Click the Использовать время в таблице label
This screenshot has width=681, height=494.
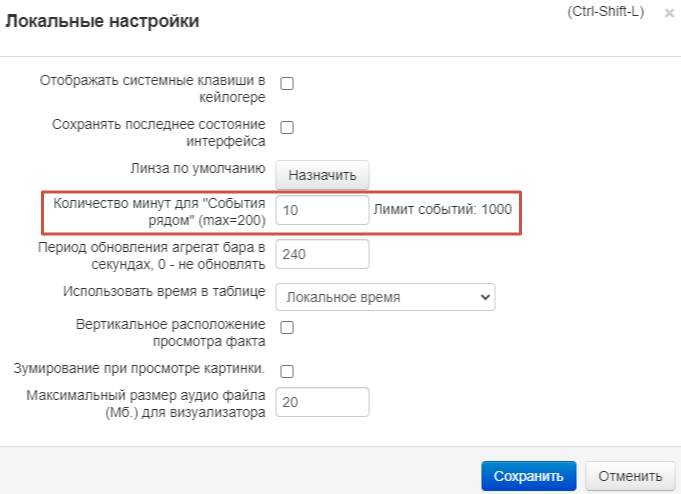coord(164,291)
